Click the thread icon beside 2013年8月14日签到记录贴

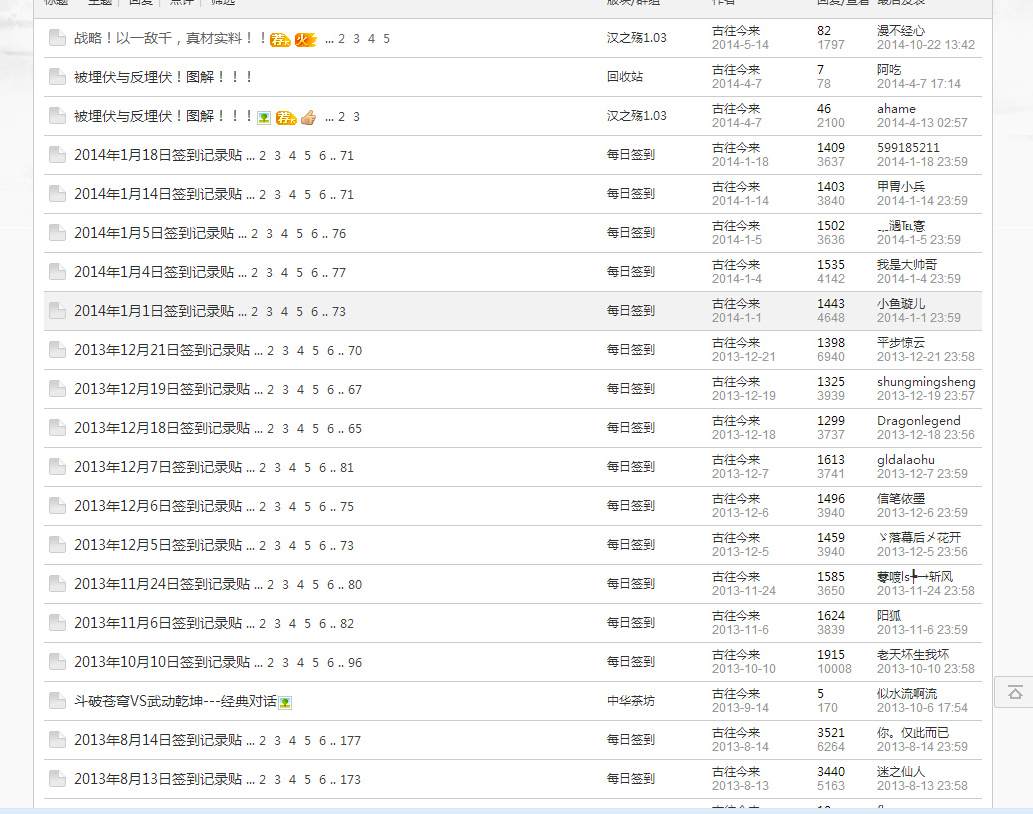[x=57, y=740]
